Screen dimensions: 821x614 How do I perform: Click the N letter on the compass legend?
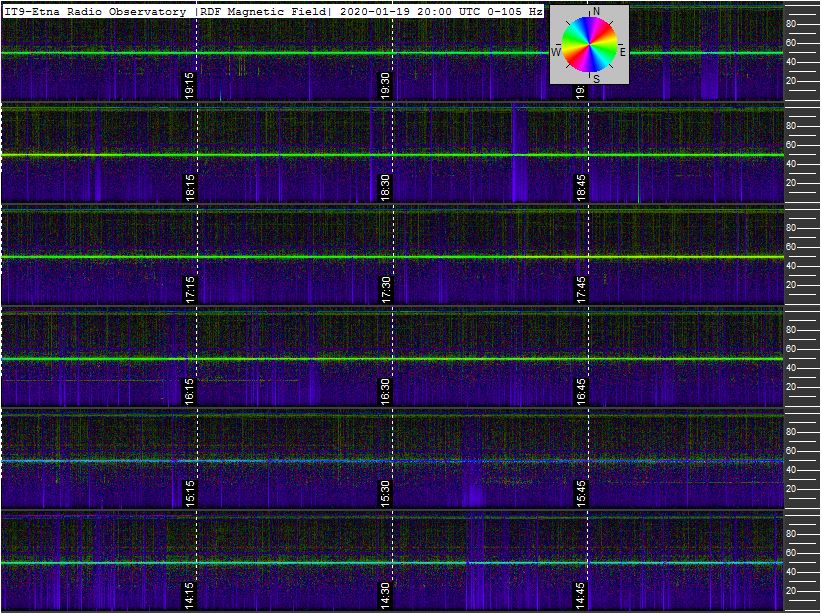click(596, 12)
